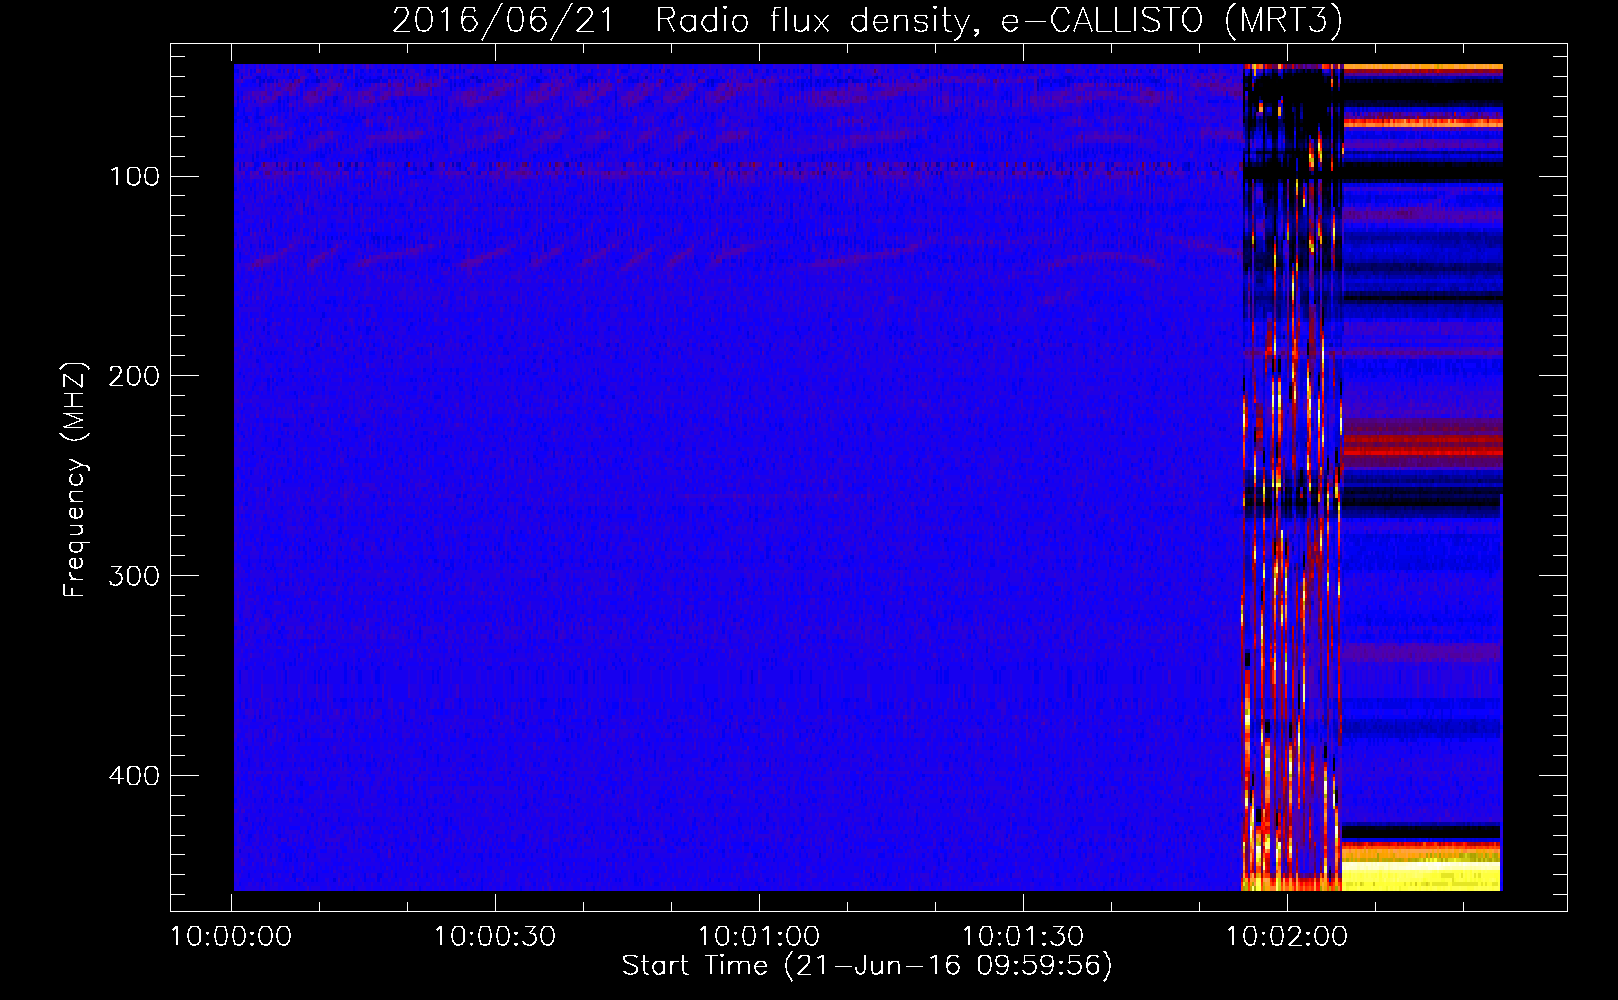1618x1000 pixels.
Task: Click the 200 frequency tick label
Action: (x=134, y=377)
